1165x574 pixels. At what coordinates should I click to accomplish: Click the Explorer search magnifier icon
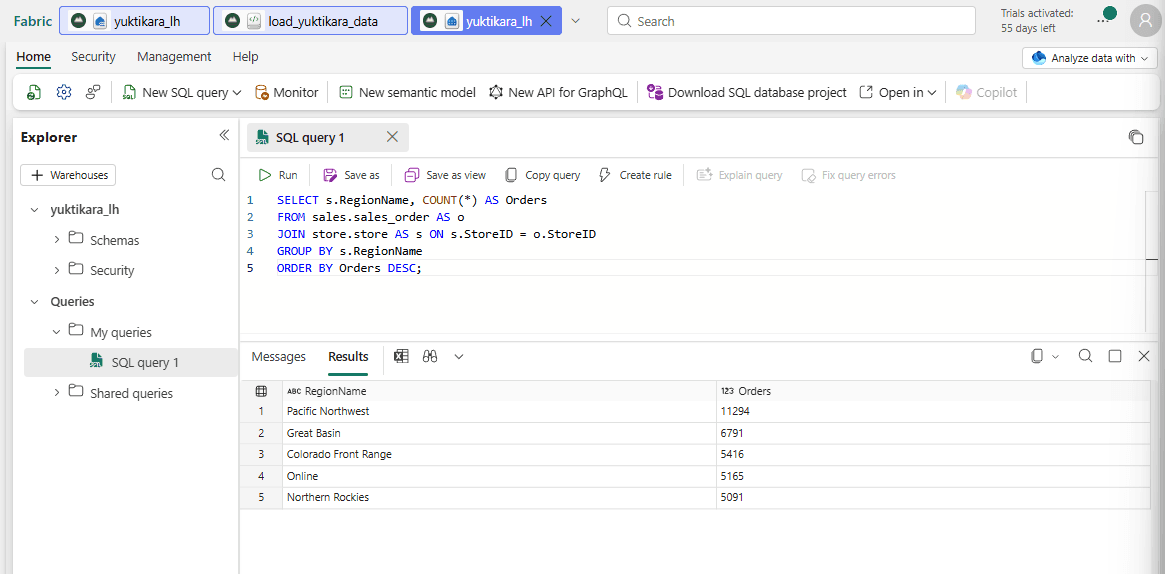[218, 175]
